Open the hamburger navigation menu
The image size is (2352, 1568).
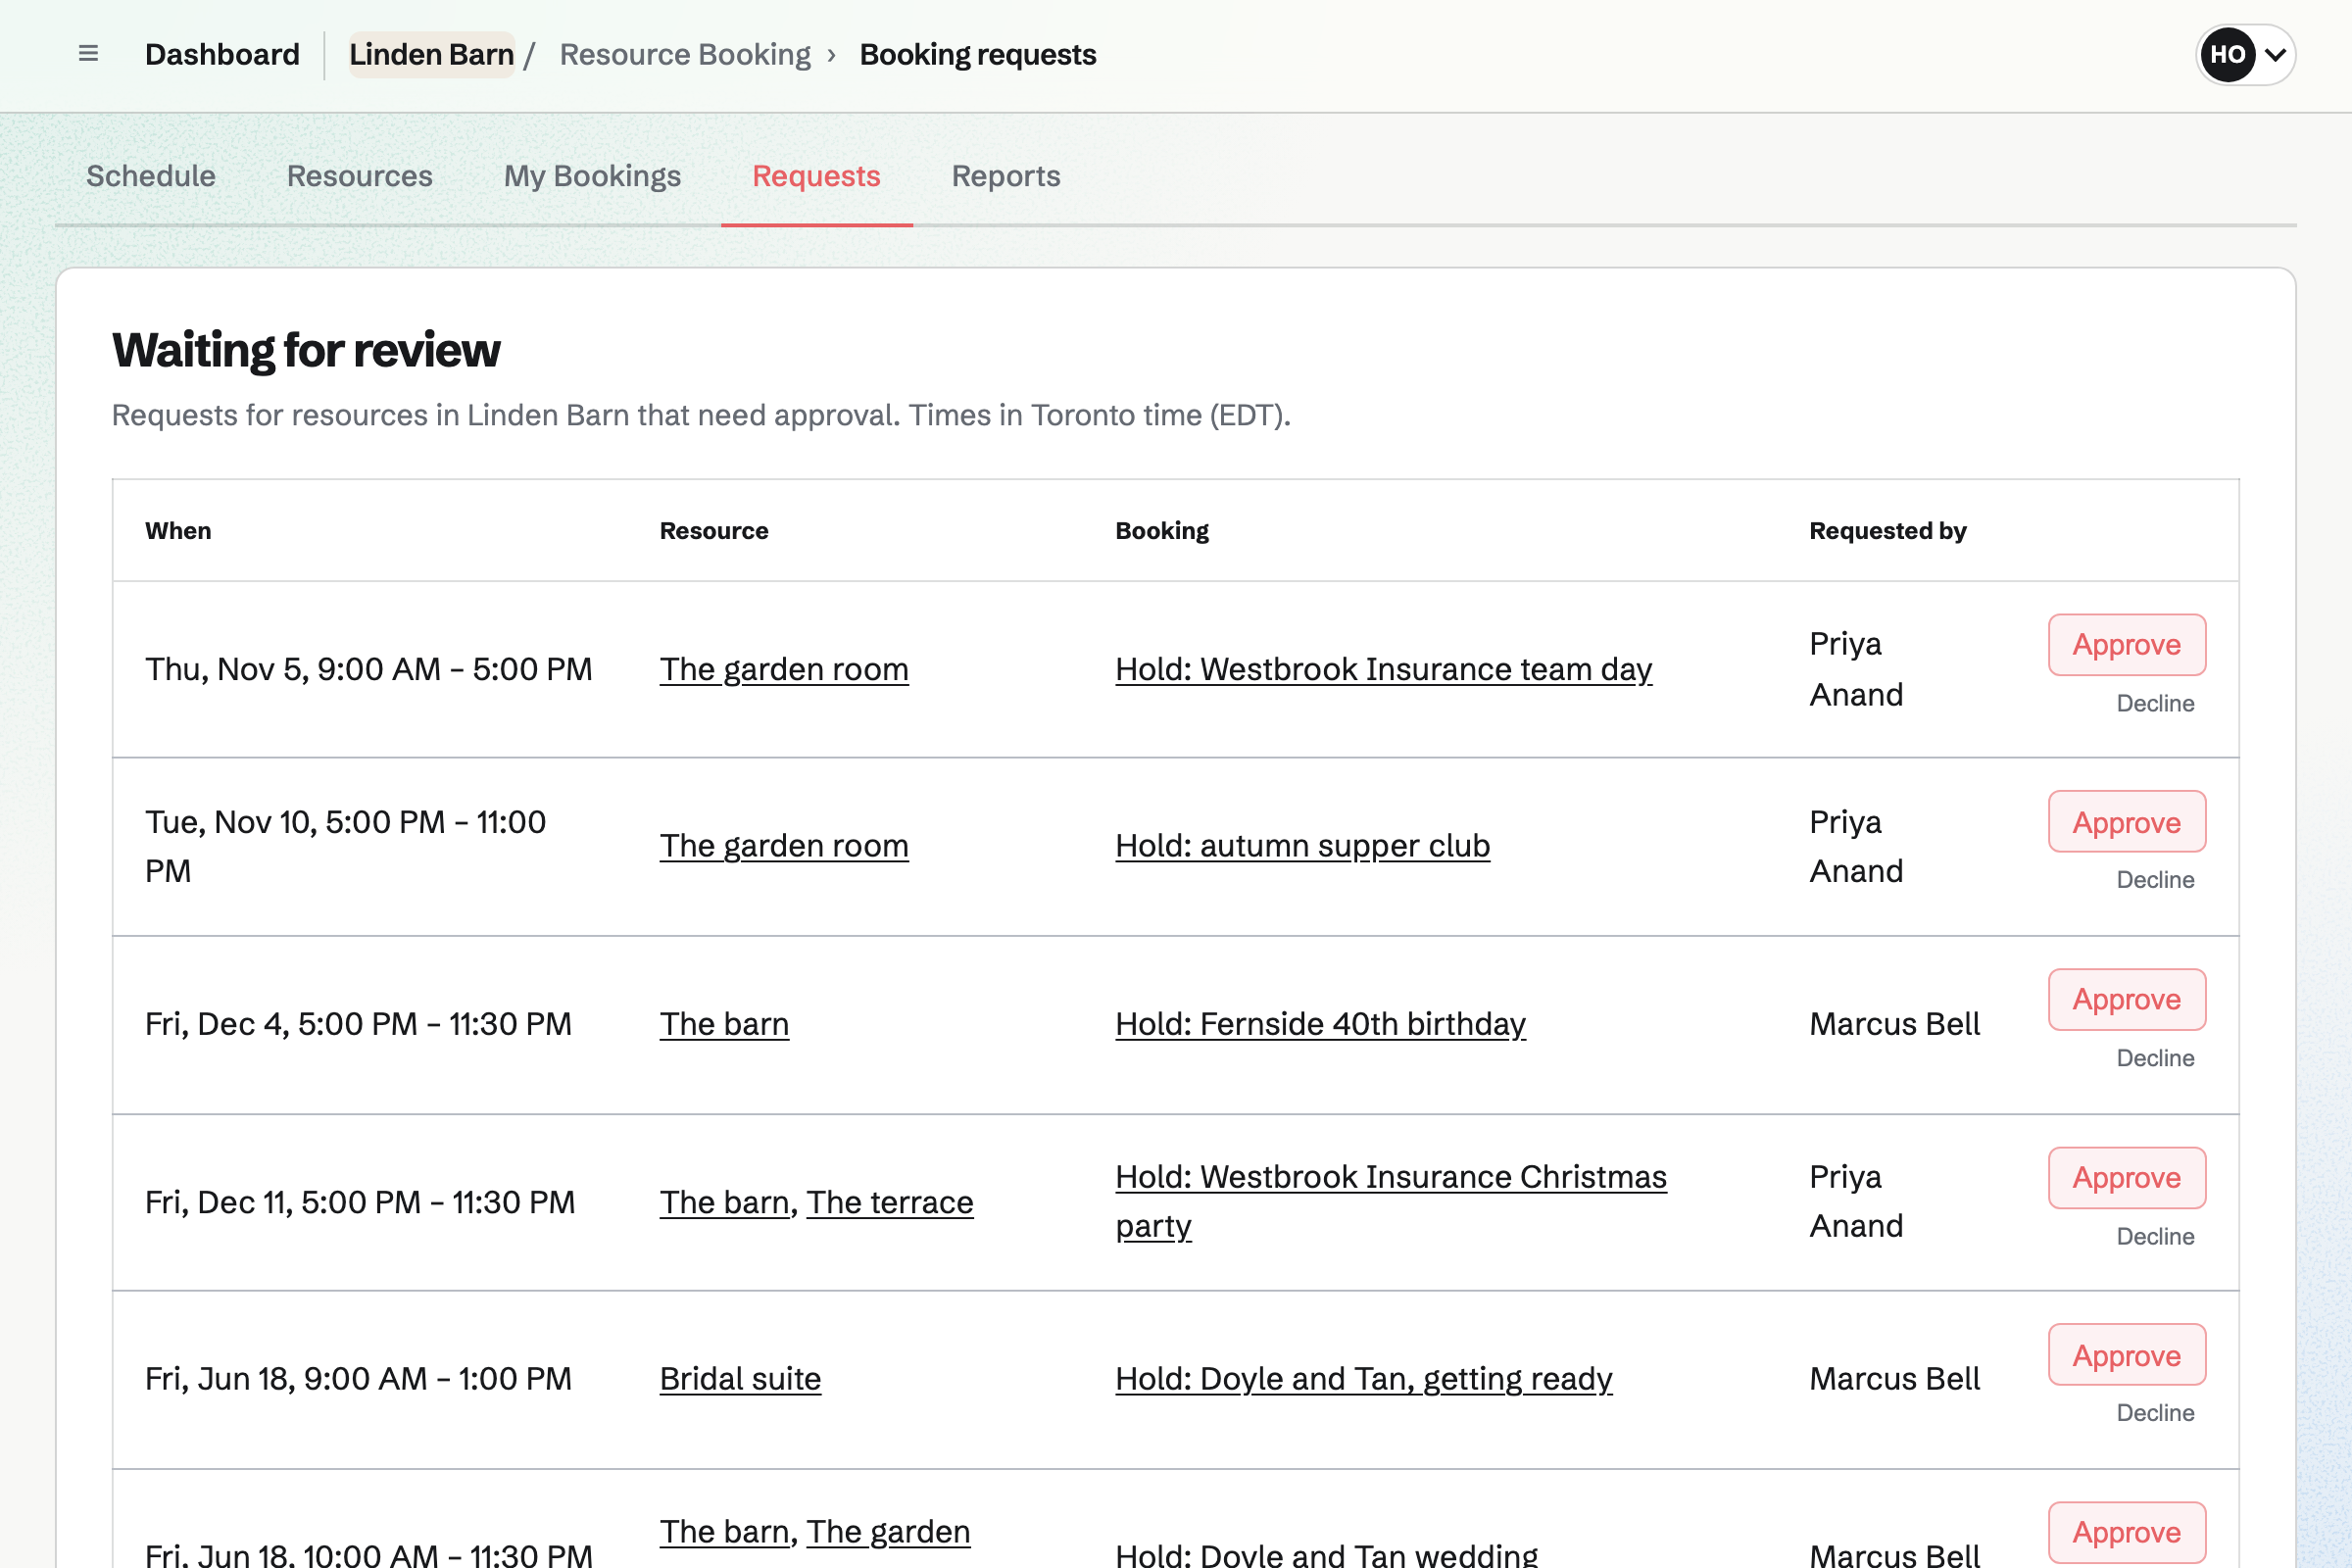pos(88,54)
